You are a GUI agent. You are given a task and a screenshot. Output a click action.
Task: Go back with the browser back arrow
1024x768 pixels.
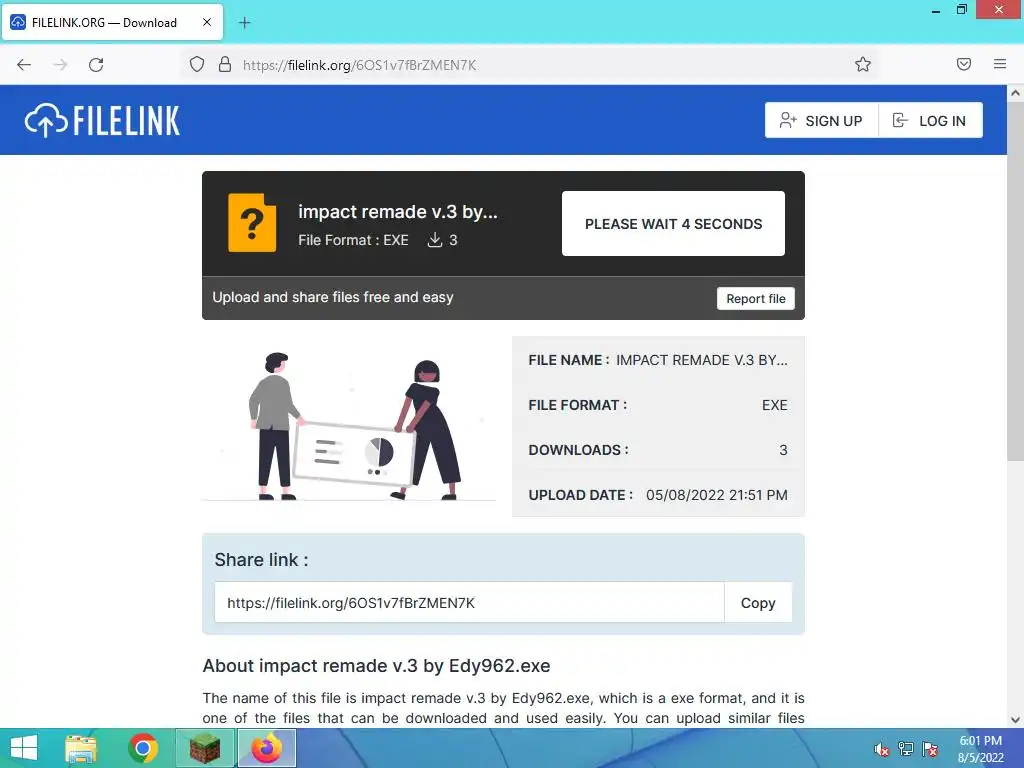pos(24,65)
